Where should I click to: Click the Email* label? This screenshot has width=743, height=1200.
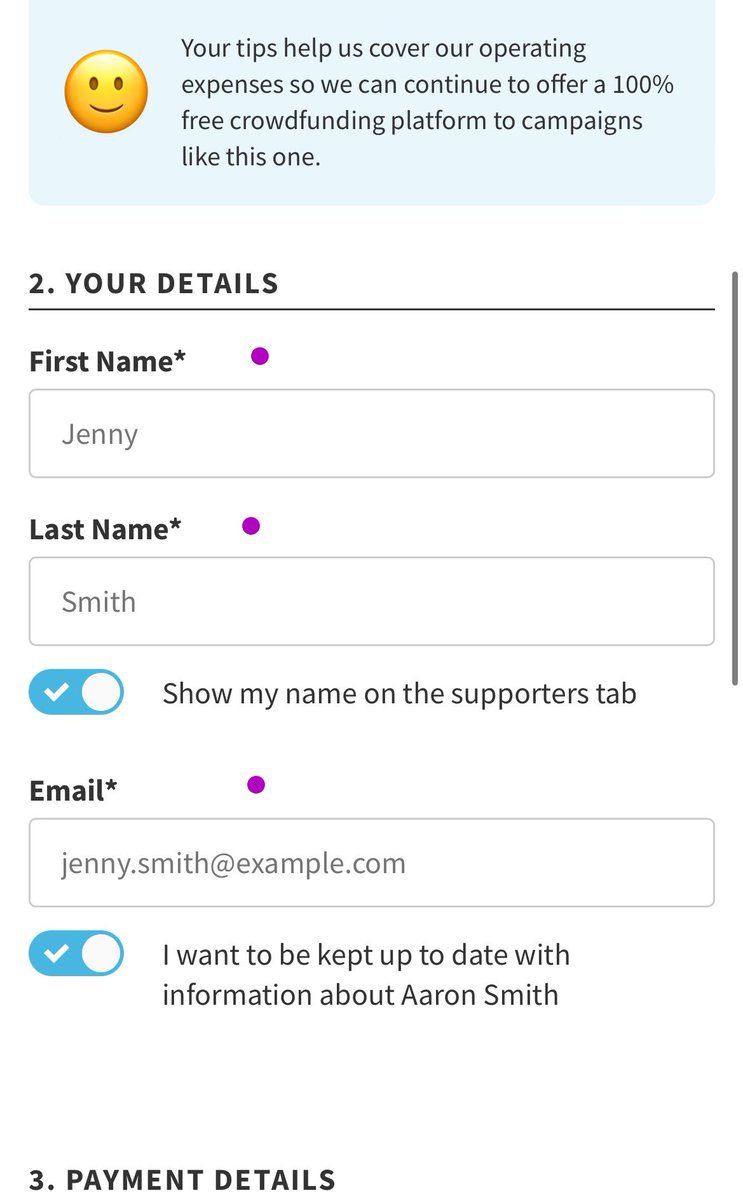click(73, 790)
